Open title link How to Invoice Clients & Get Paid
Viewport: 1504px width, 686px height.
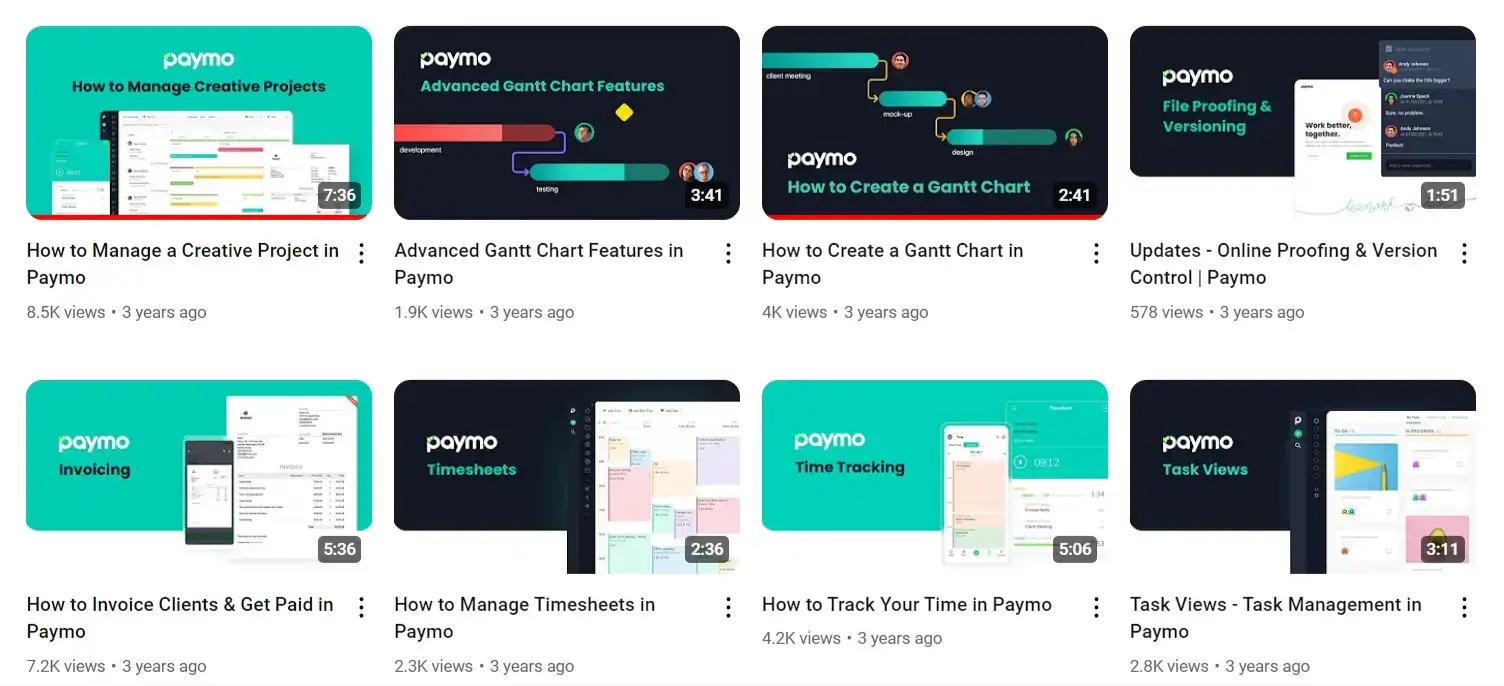180,618
